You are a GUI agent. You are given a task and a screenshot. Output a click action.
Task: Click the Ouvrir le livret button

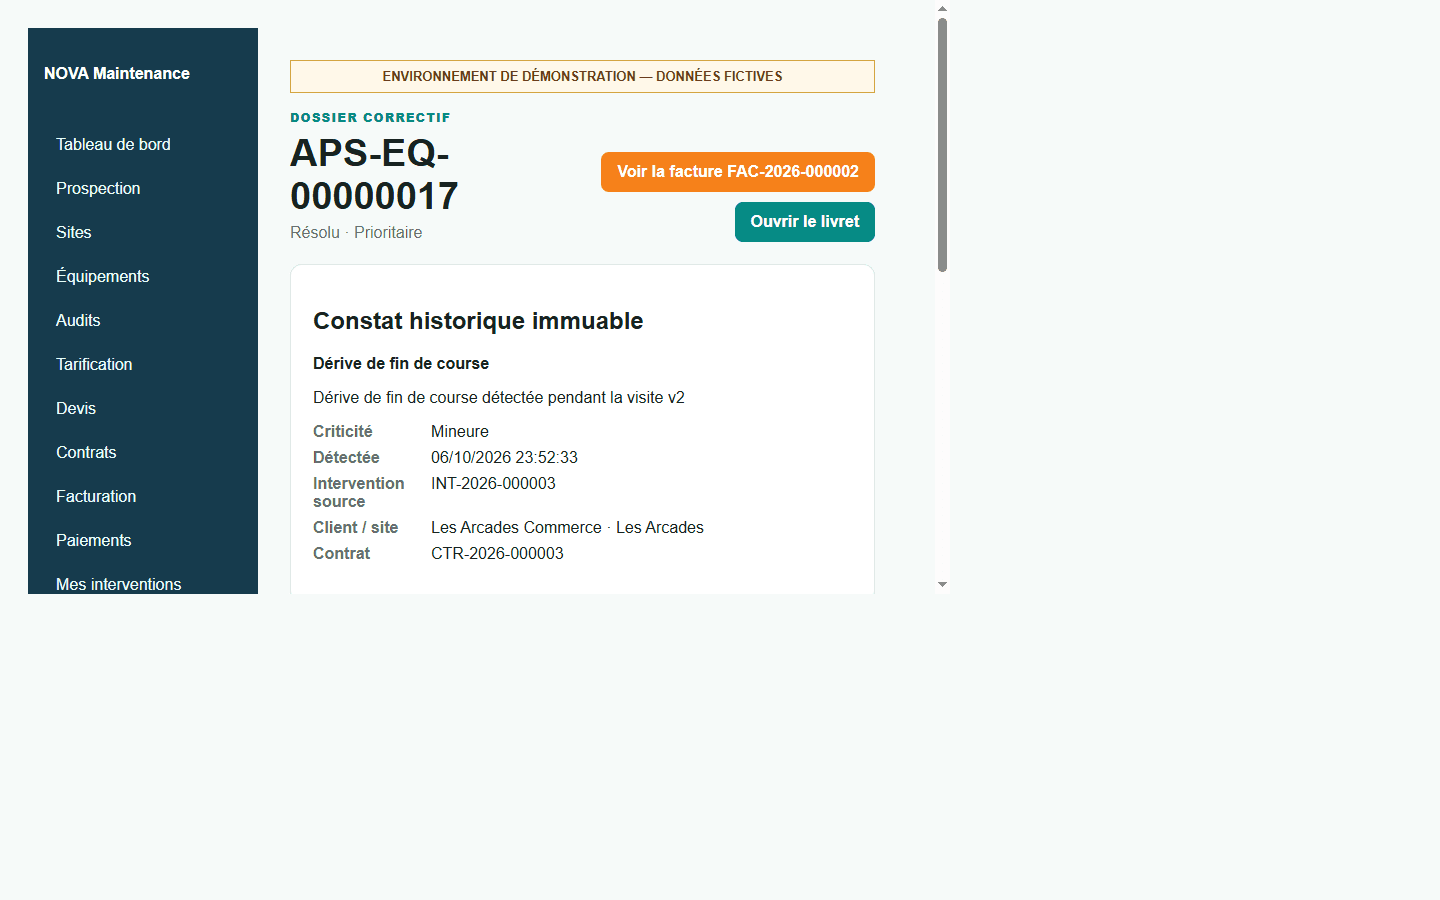coord(805,222)
